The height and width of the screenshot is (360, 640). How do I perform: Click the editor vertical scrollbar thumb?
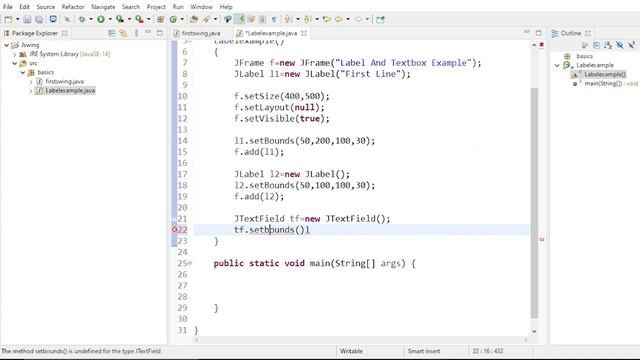pos(534,203)
